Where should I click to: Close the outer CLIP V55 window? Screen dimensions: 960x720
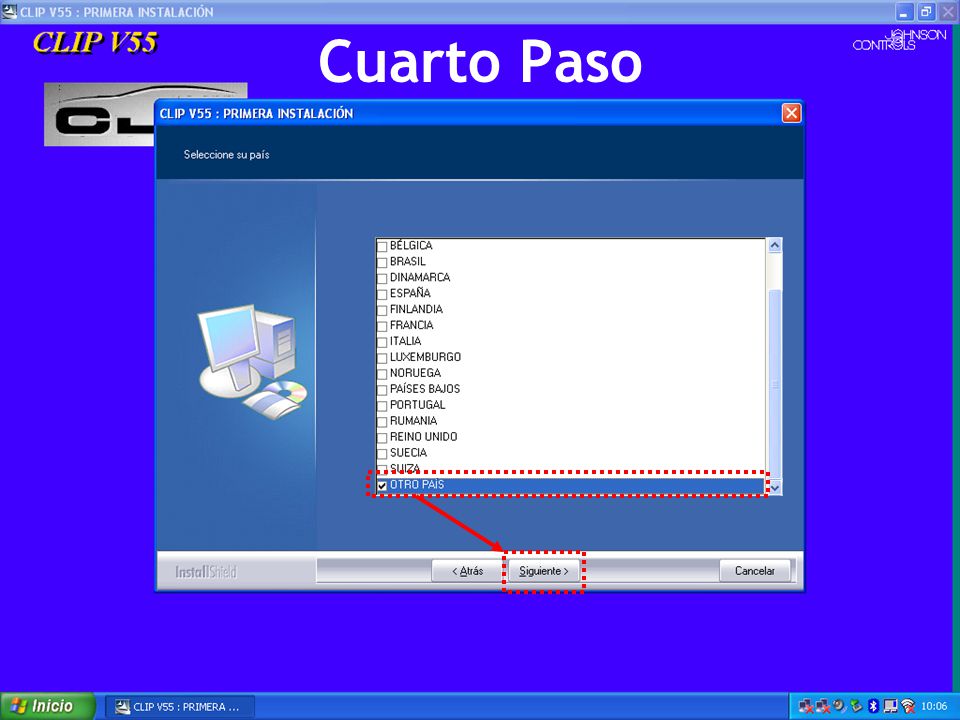(x=947, y=12)
